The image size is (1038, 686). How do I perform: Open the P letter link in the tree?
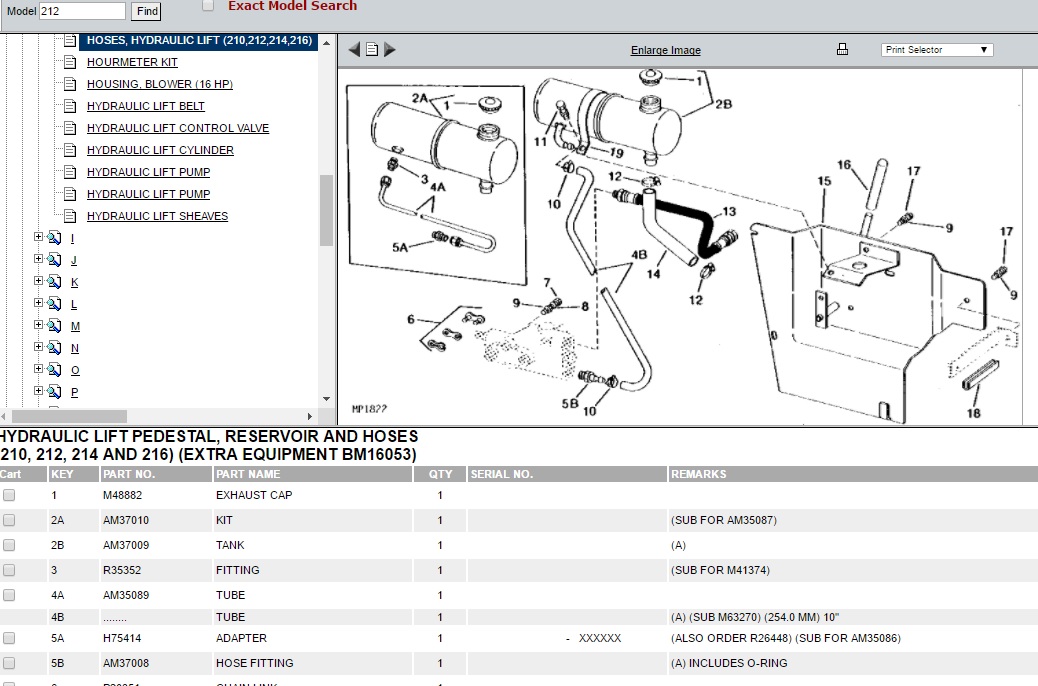coord(74,392)
